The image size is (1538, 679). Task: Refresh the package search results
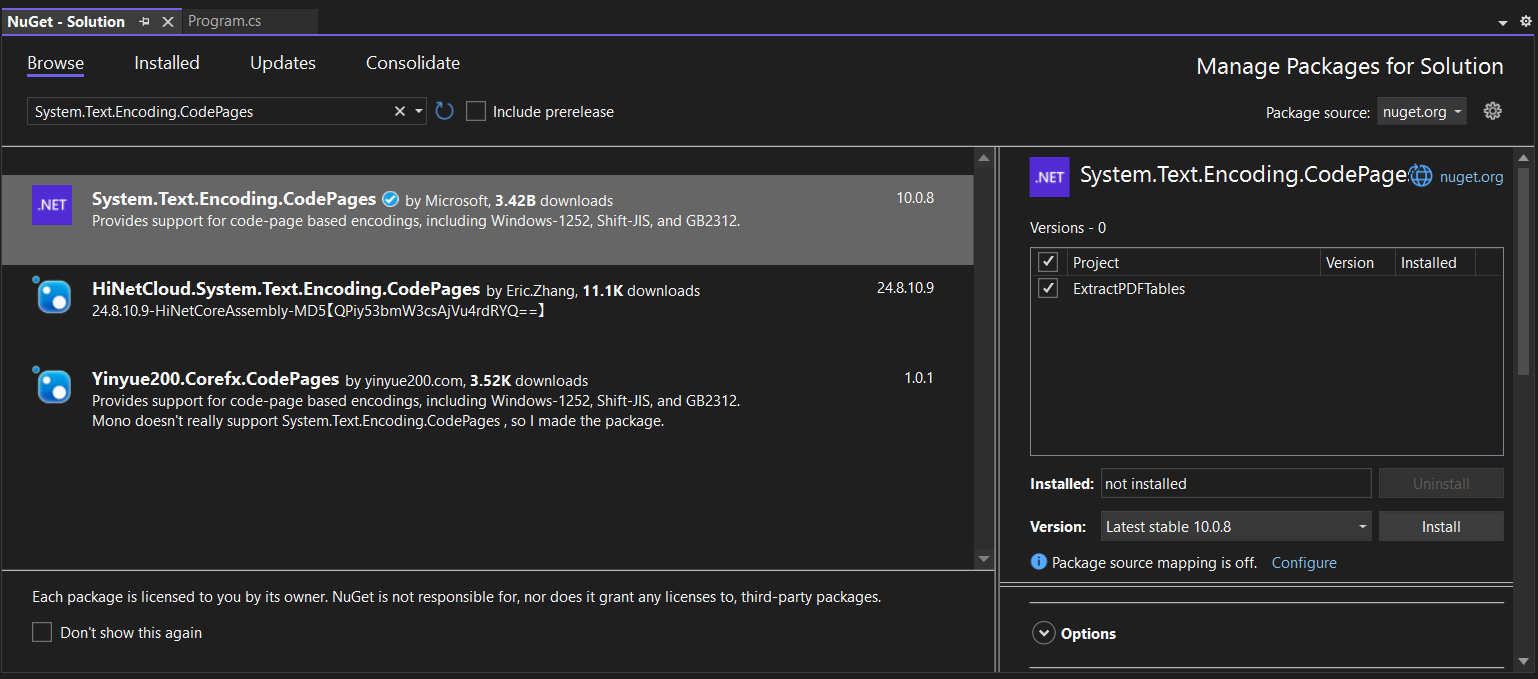point(445,111)
